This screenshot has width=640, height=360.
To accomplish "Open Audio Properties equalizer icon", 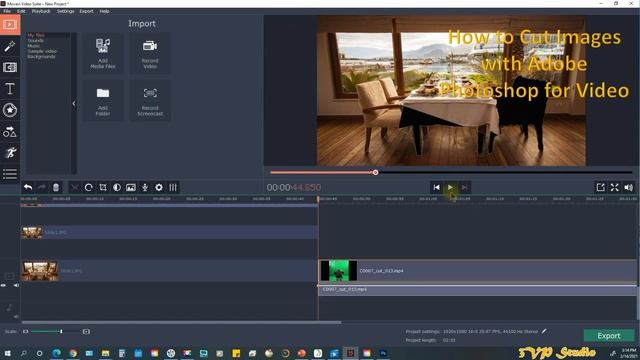I will pyautogui.click(x=173, y=187).
